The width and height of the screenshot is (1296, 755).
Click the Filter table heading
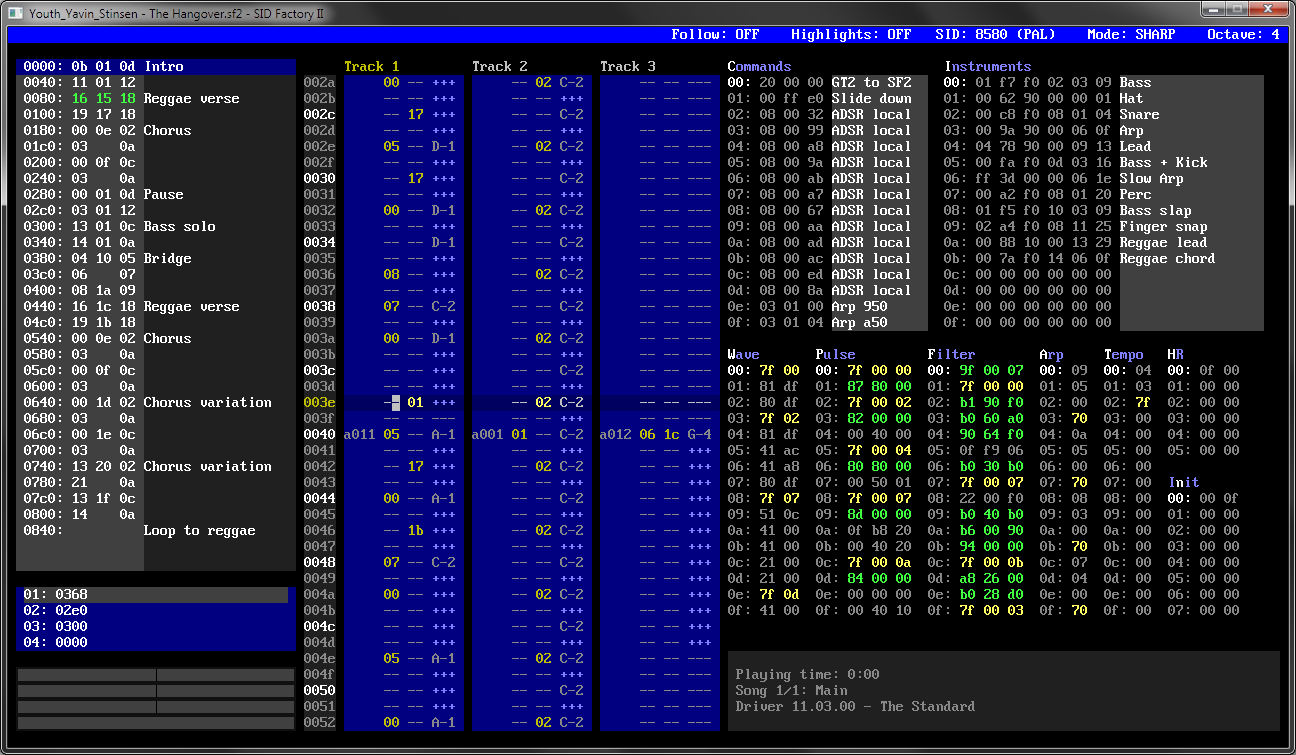[951, 354]
